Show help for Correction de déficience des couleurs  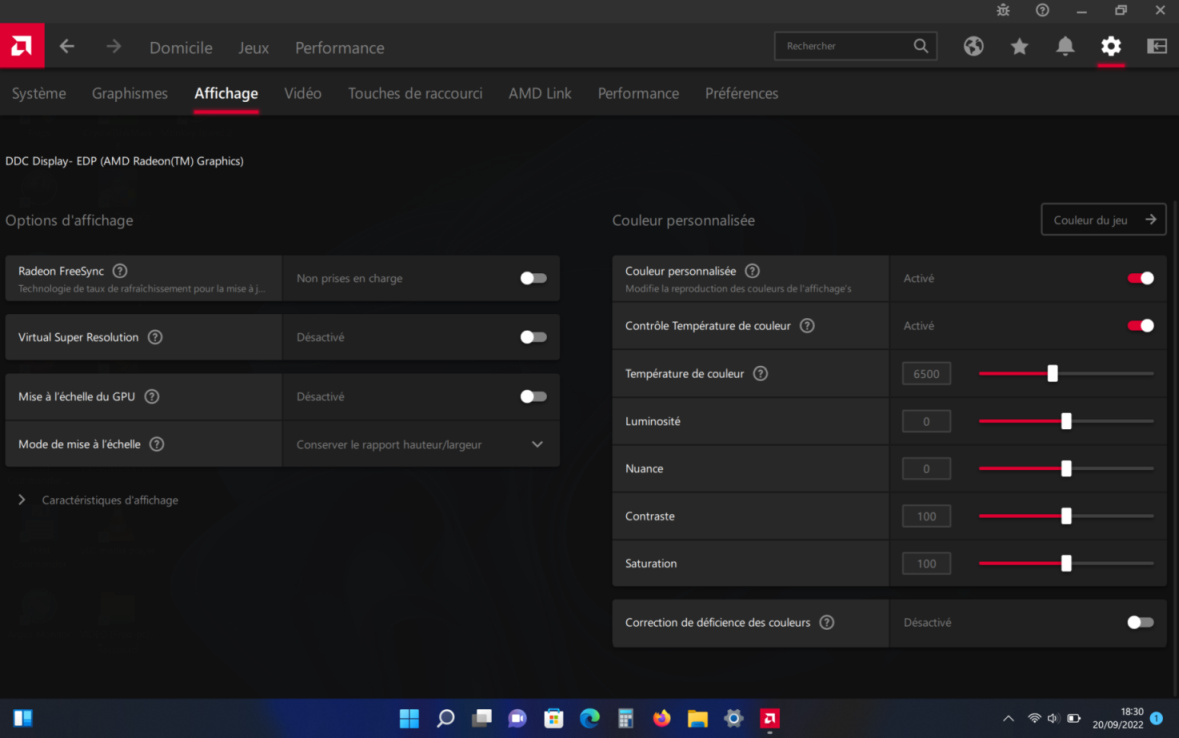pyautogui.click(x=826, y=622)
